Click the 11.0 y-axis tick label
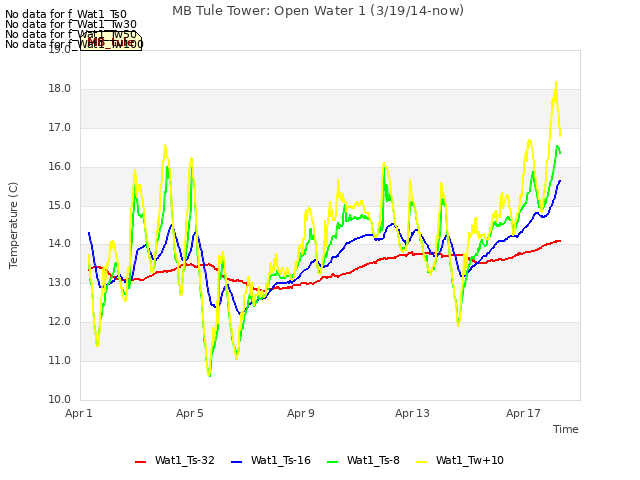Image resolution: width=640 pixels, height=480 pixels. pos(60,360)
